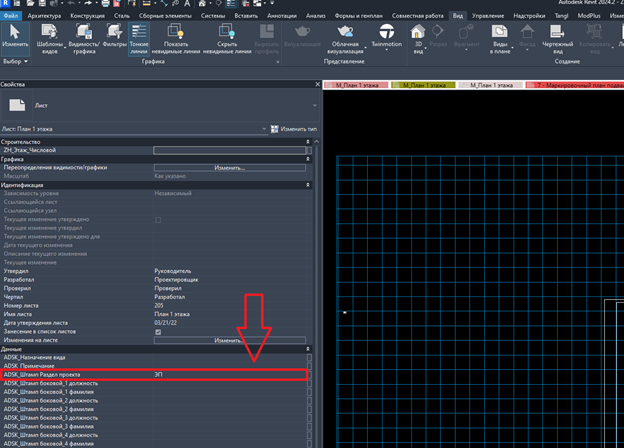Open the Графика panel dialog launcher
Image resolution: width=624 pixels, height=448 pixels.
278,62
